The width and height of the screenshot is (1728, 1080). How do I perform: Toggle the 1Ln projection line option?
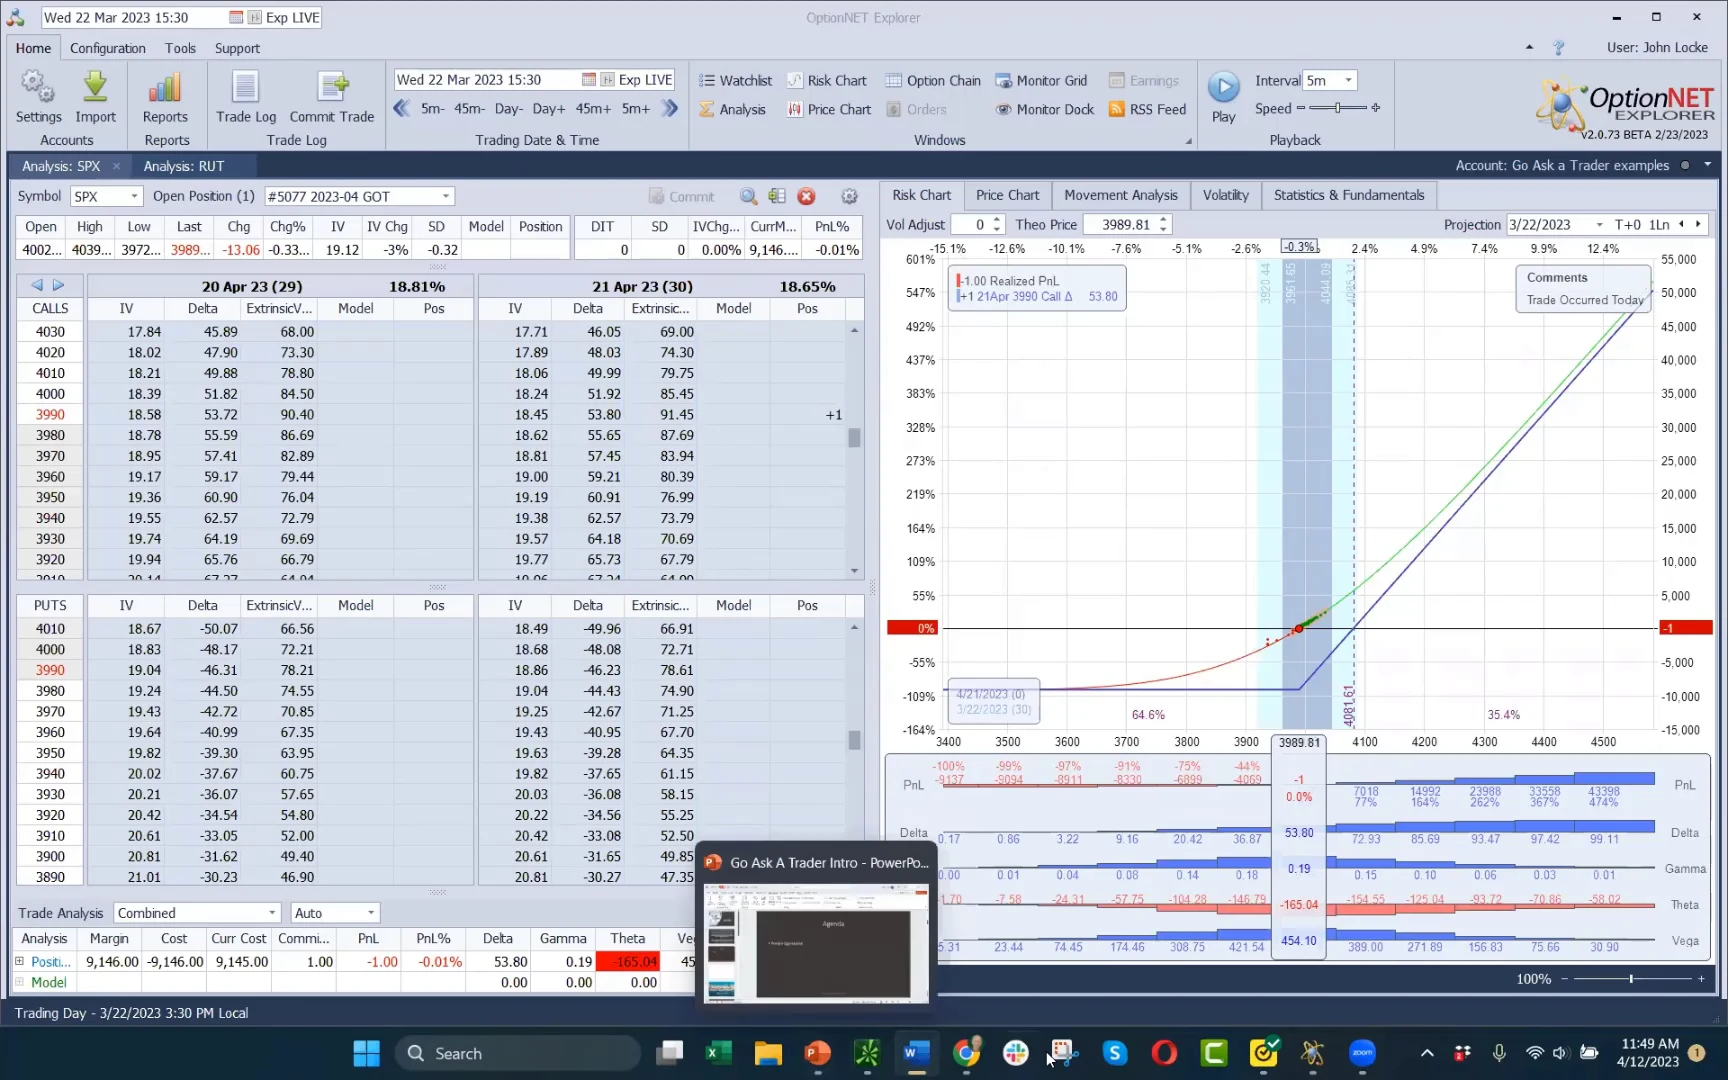click(1660, 225)
